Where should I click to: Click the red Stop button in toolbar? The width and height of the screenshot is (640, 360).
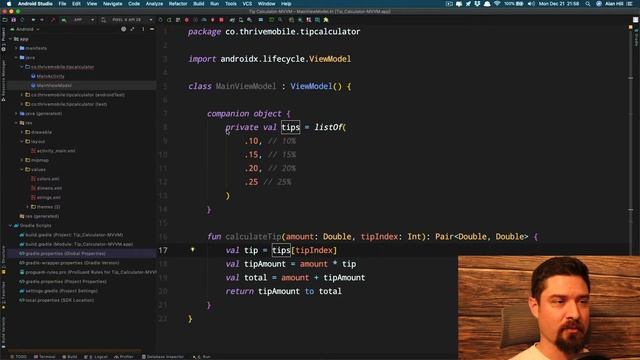pos(222,20)
